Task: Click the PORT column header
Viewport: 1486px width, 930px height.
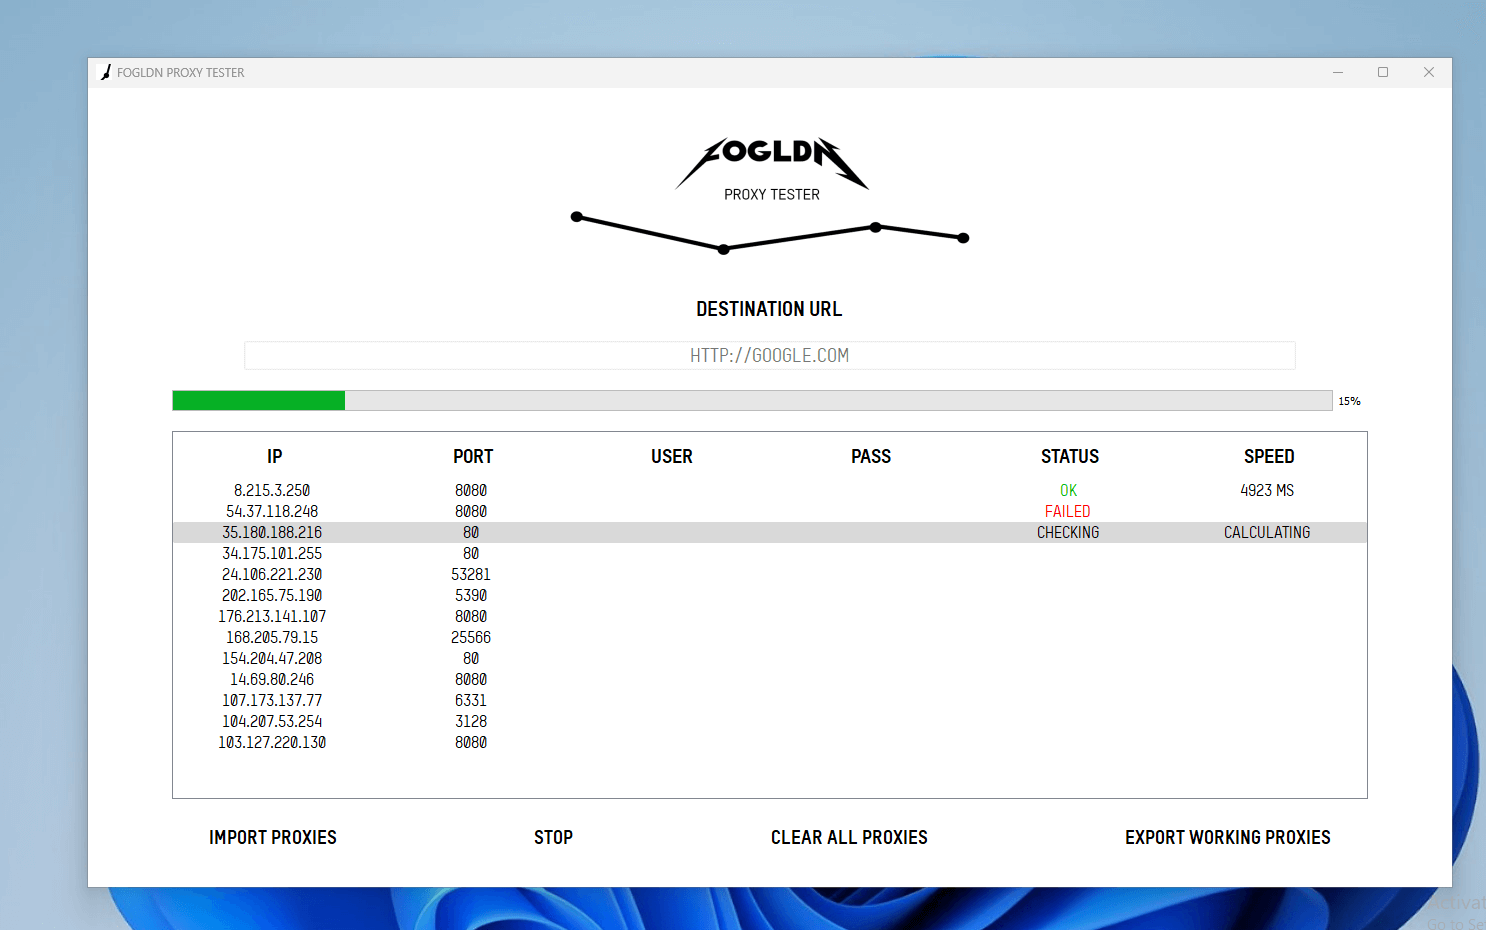Action: (x=473, y=456)
